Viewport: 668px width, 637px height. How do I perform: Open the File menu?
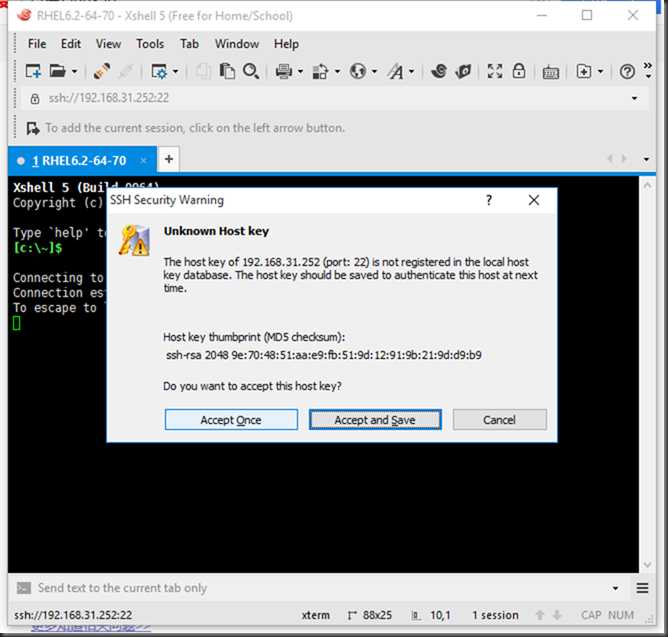coord(37,44)
